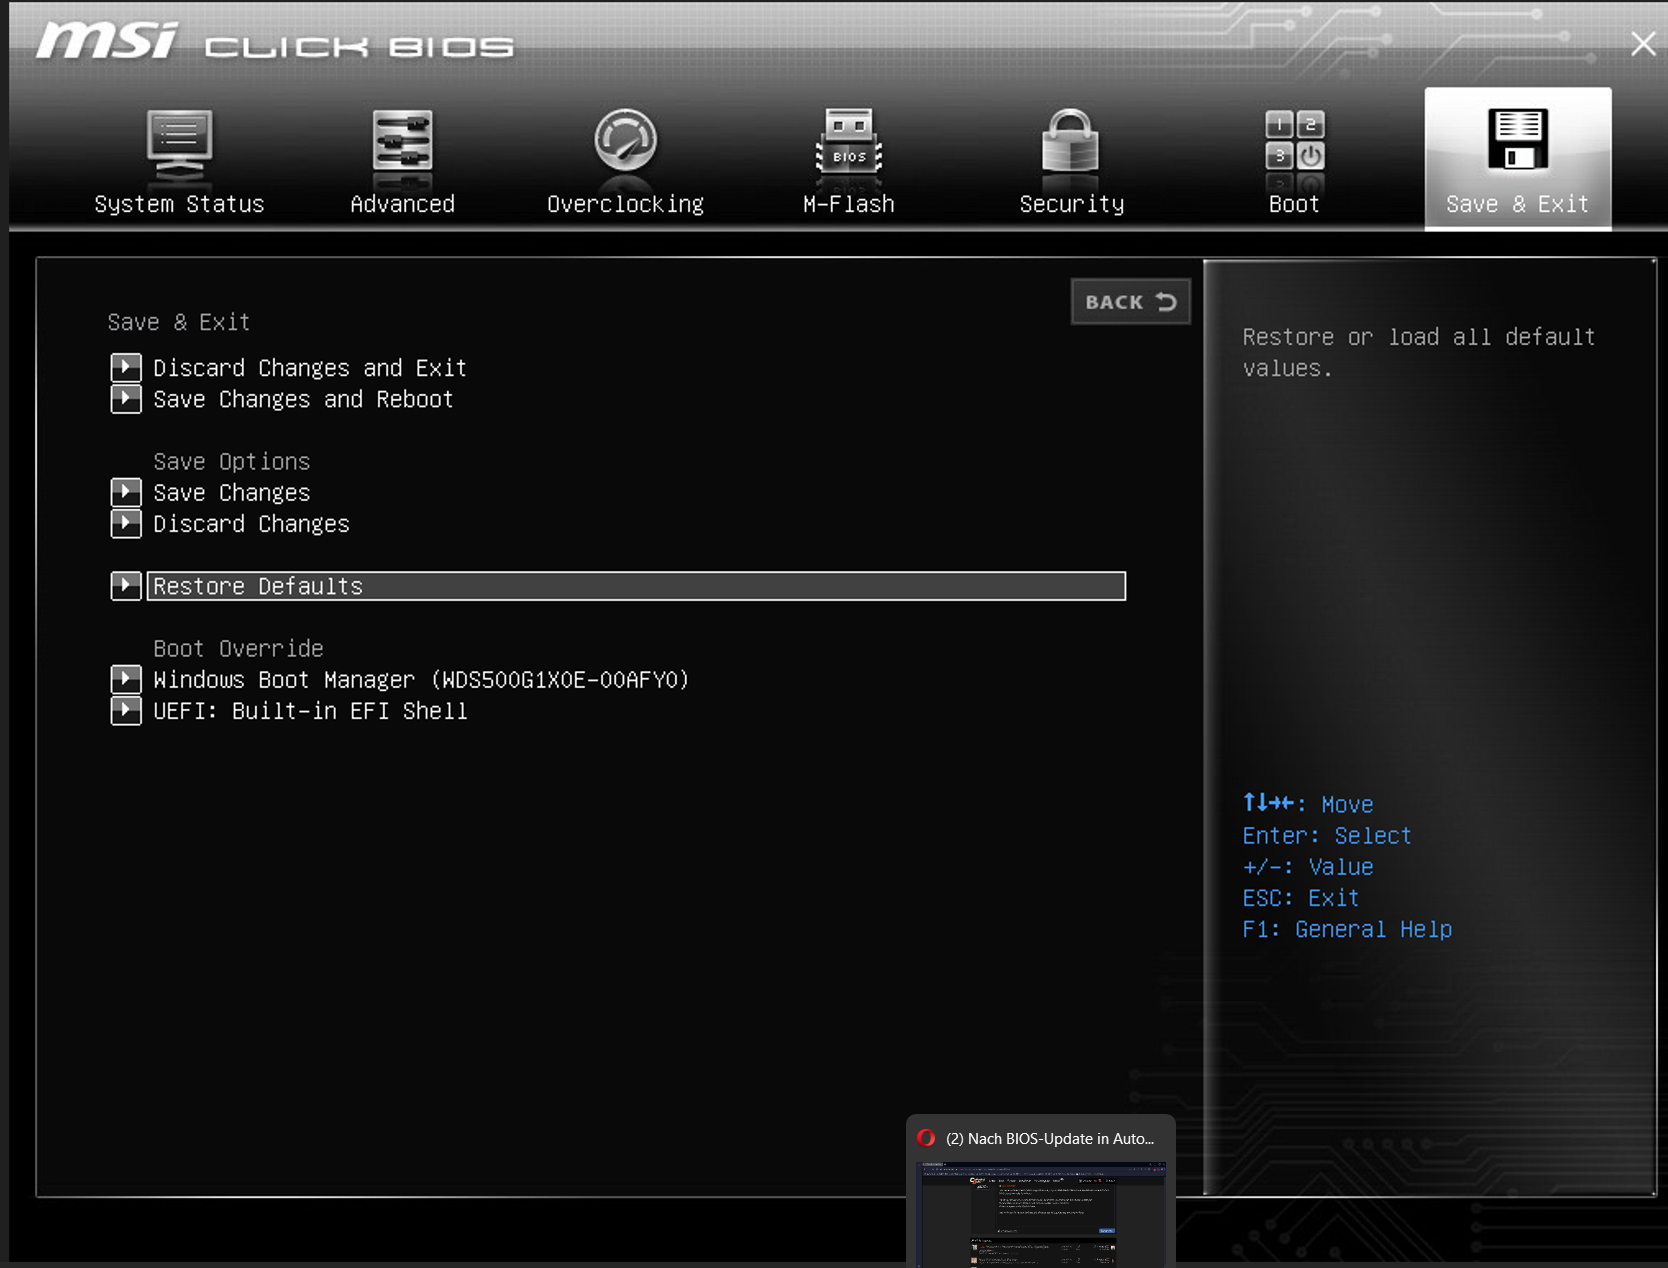The image size is (1668, 1268).
Task: Click the arrows 'Move' hint
Action: pos(1308,804)
